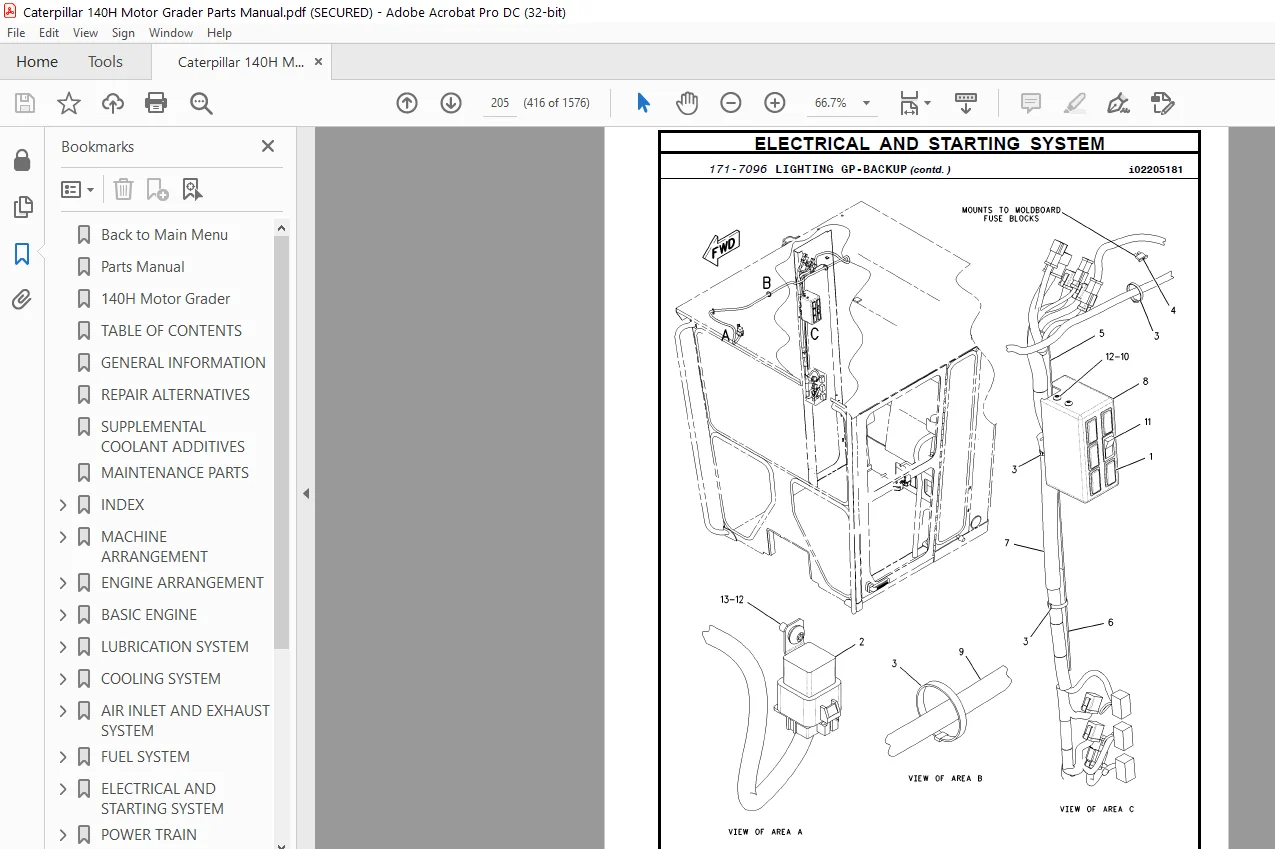
Task: Select the Highlight text tool
Action: 1074,103
